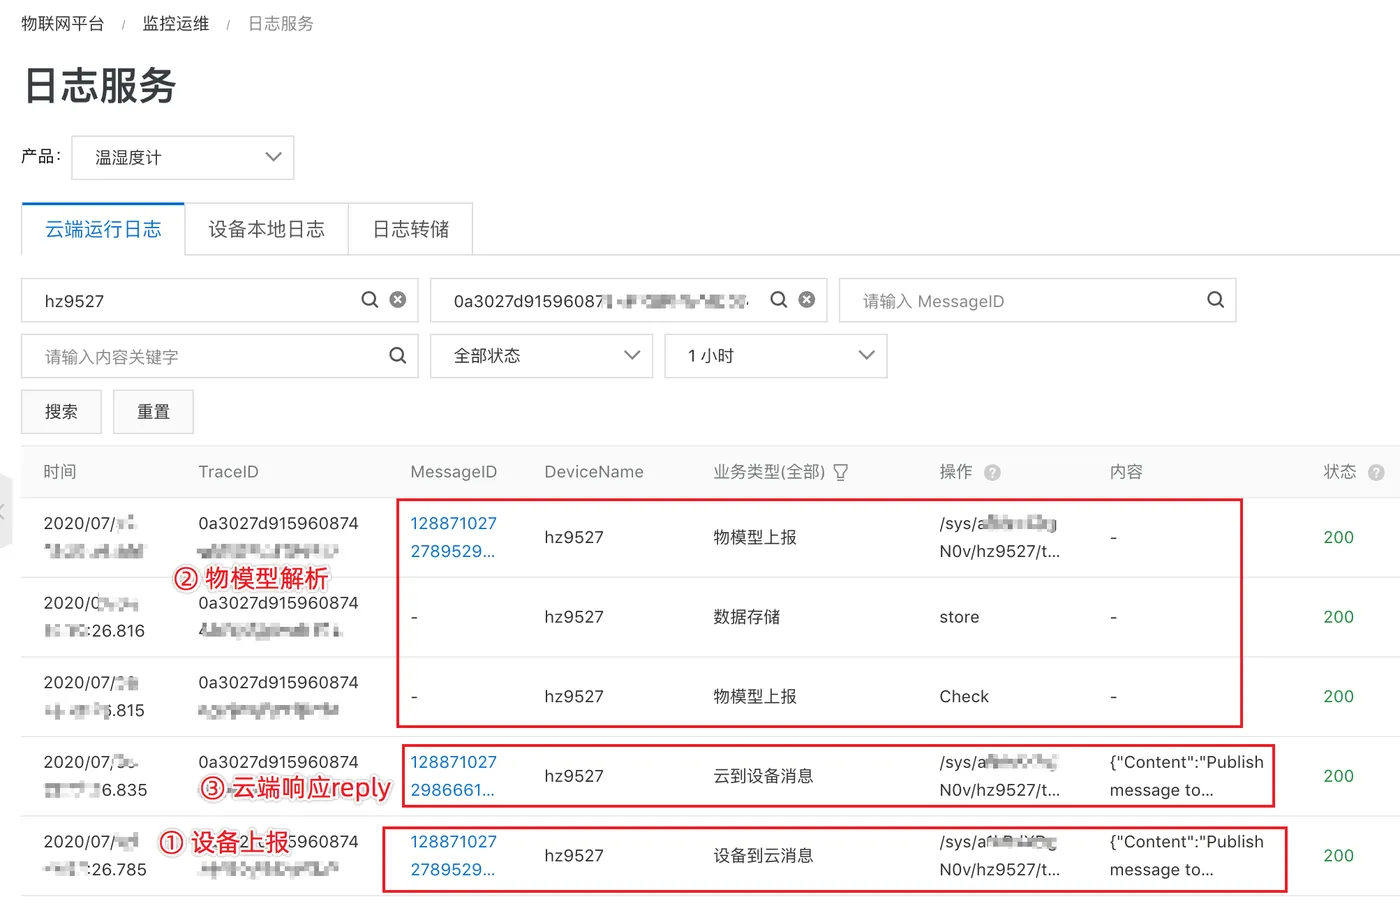Screen dimensions: 1400x920
Task: Open the 1 小时 time range dropdown
Action: [776, 356]
